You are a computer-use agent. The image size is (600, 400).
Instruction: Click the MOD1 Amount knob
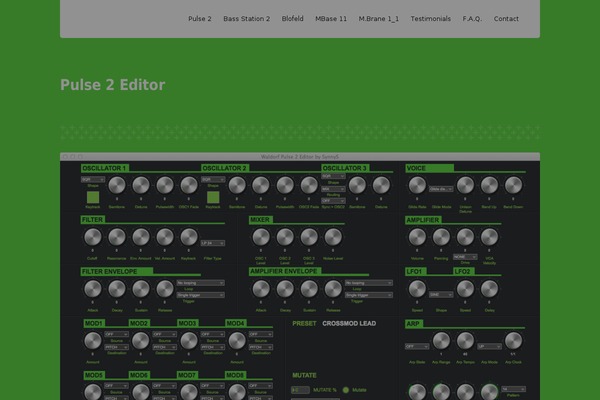click(93, 341)
